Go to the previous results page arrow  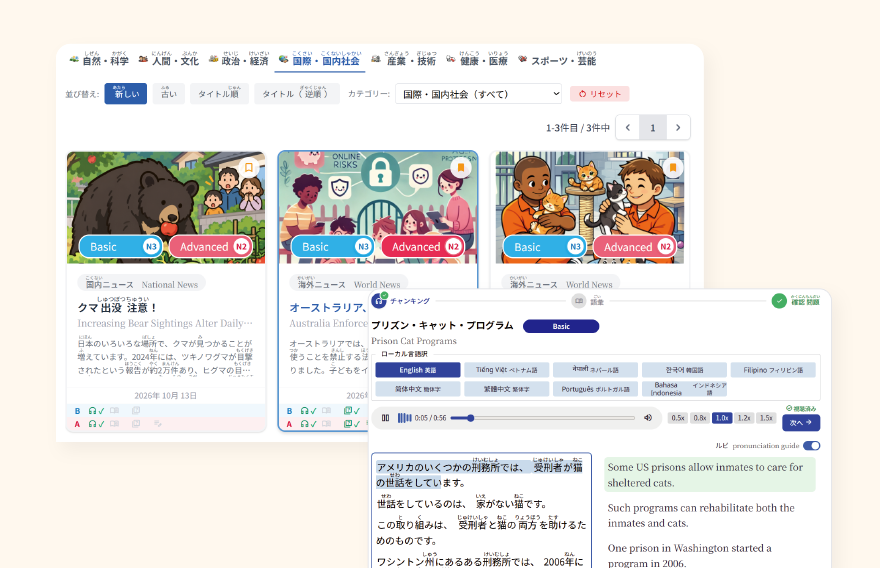pos(628,127)
